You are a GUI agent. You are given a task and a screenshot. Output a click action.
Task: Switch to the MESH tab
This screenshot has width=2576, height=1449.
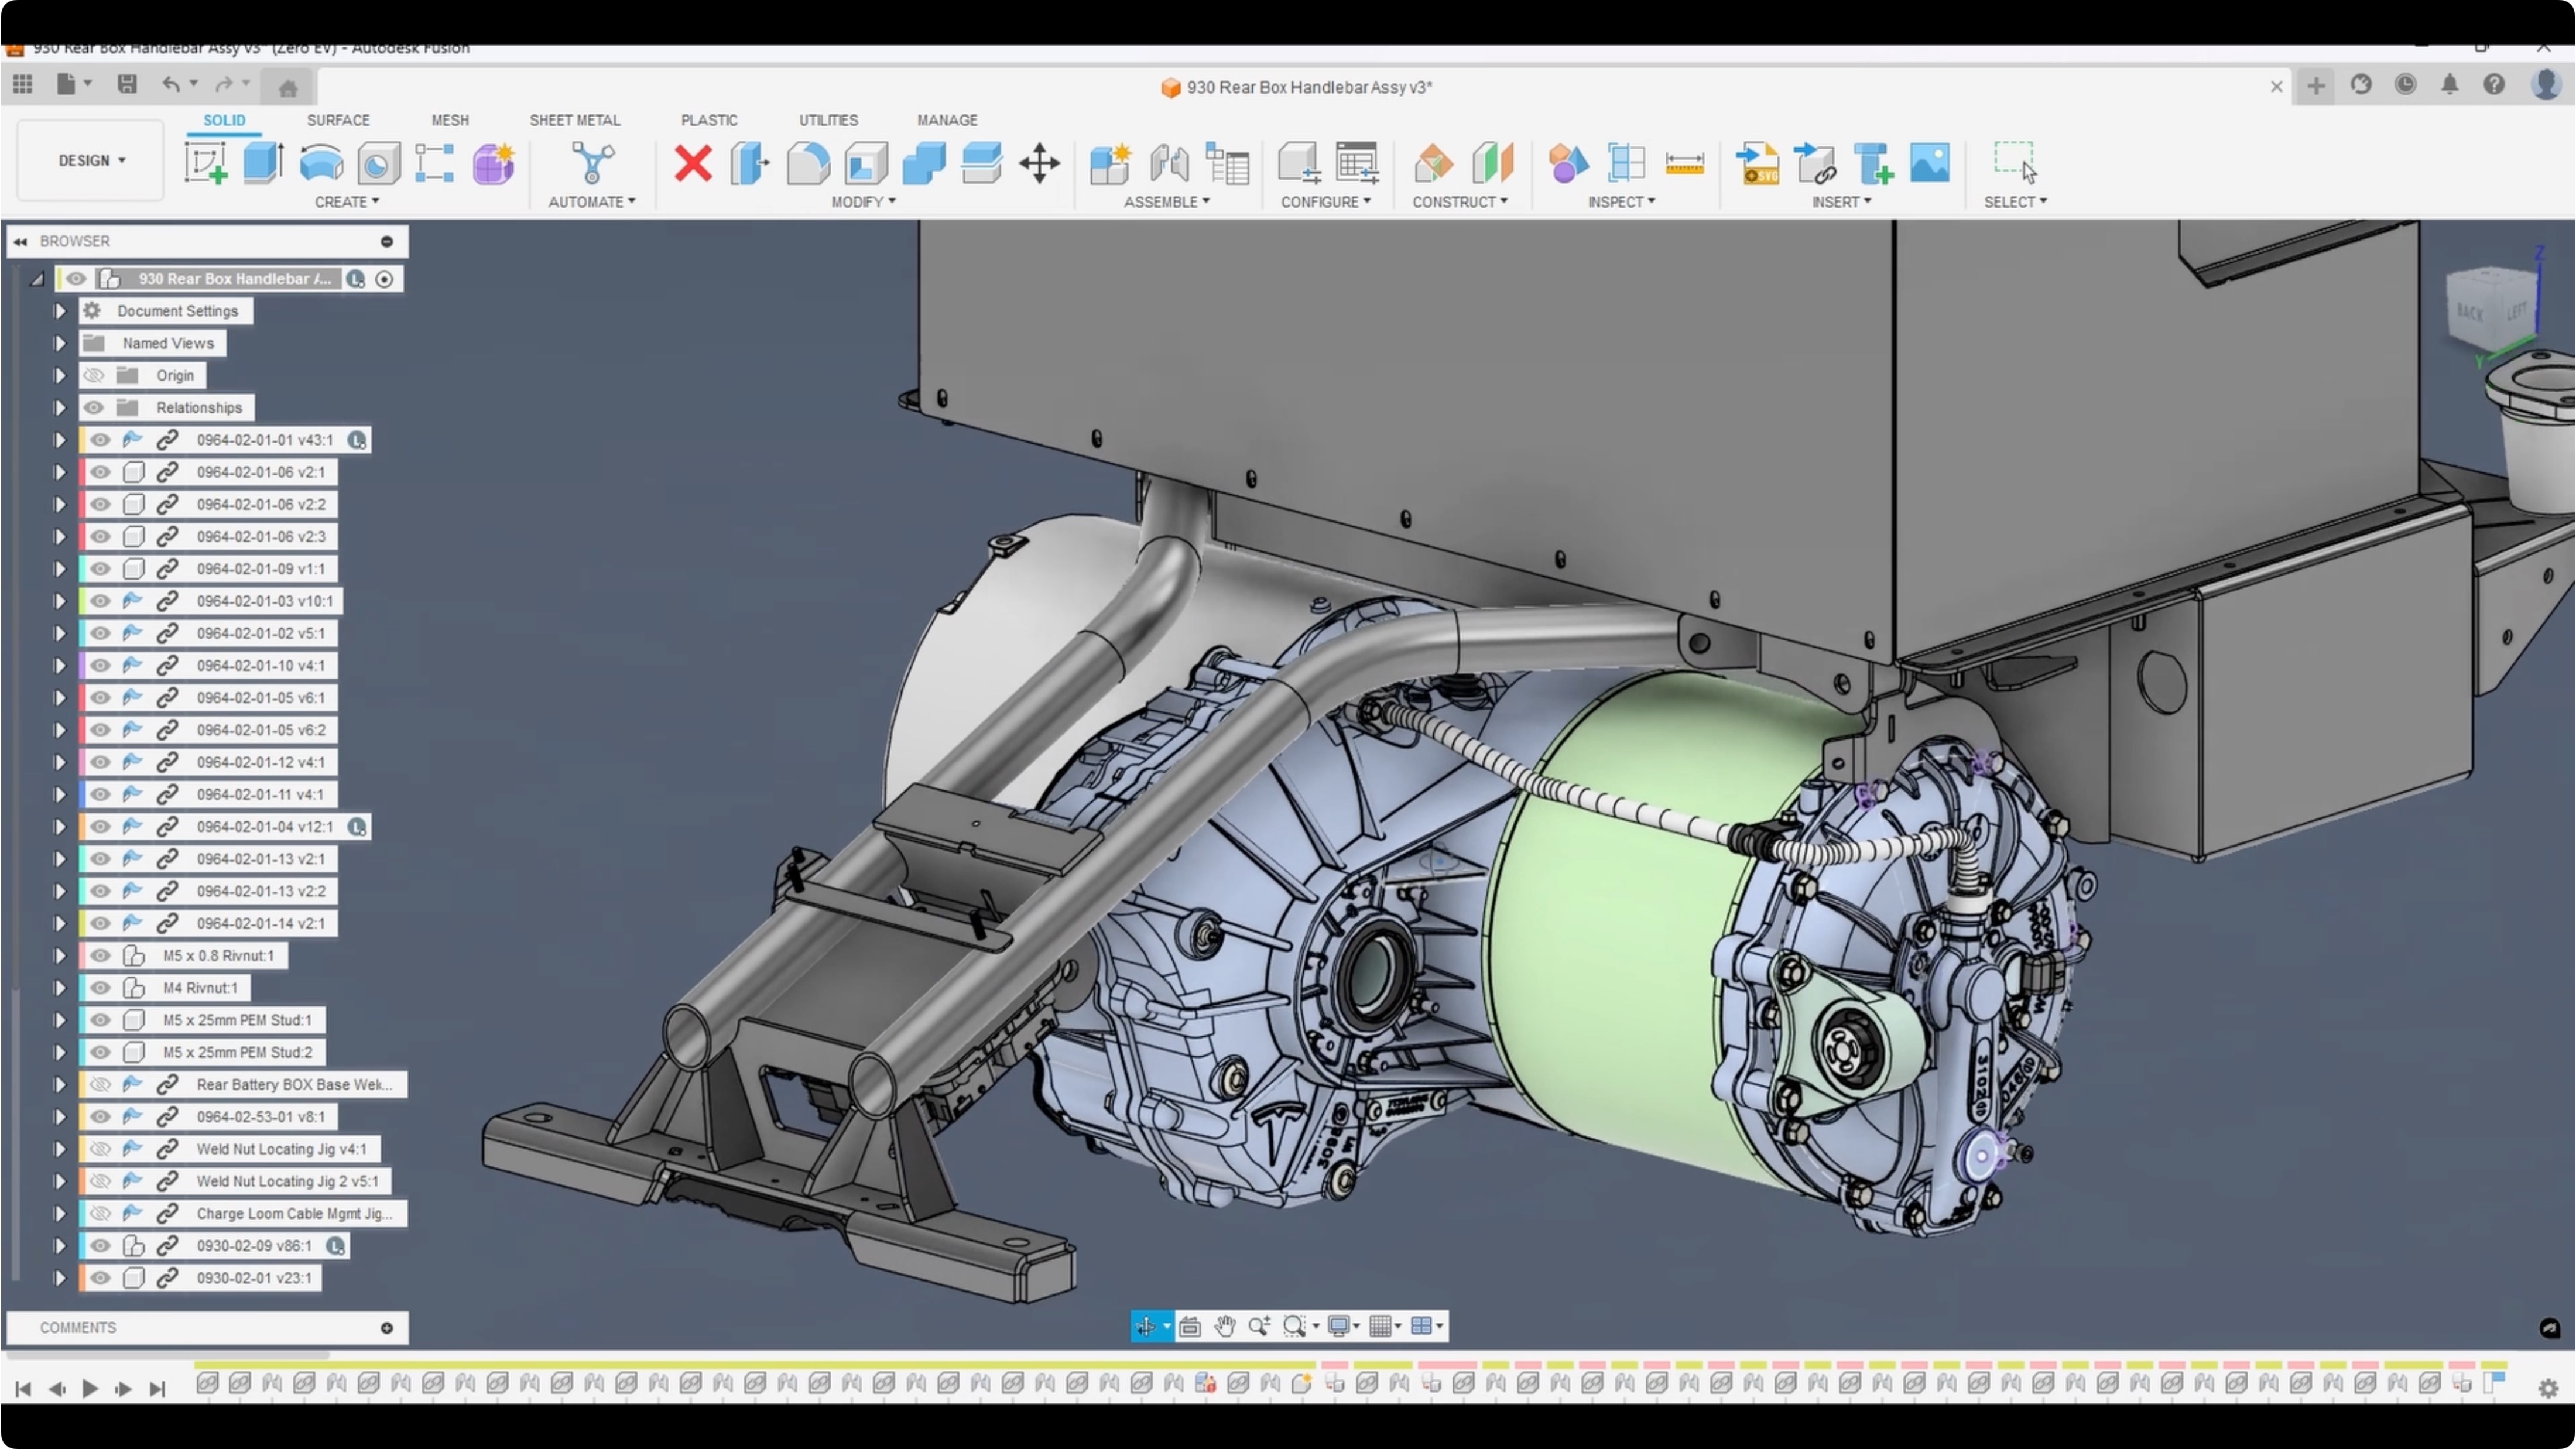pos(450,120)
